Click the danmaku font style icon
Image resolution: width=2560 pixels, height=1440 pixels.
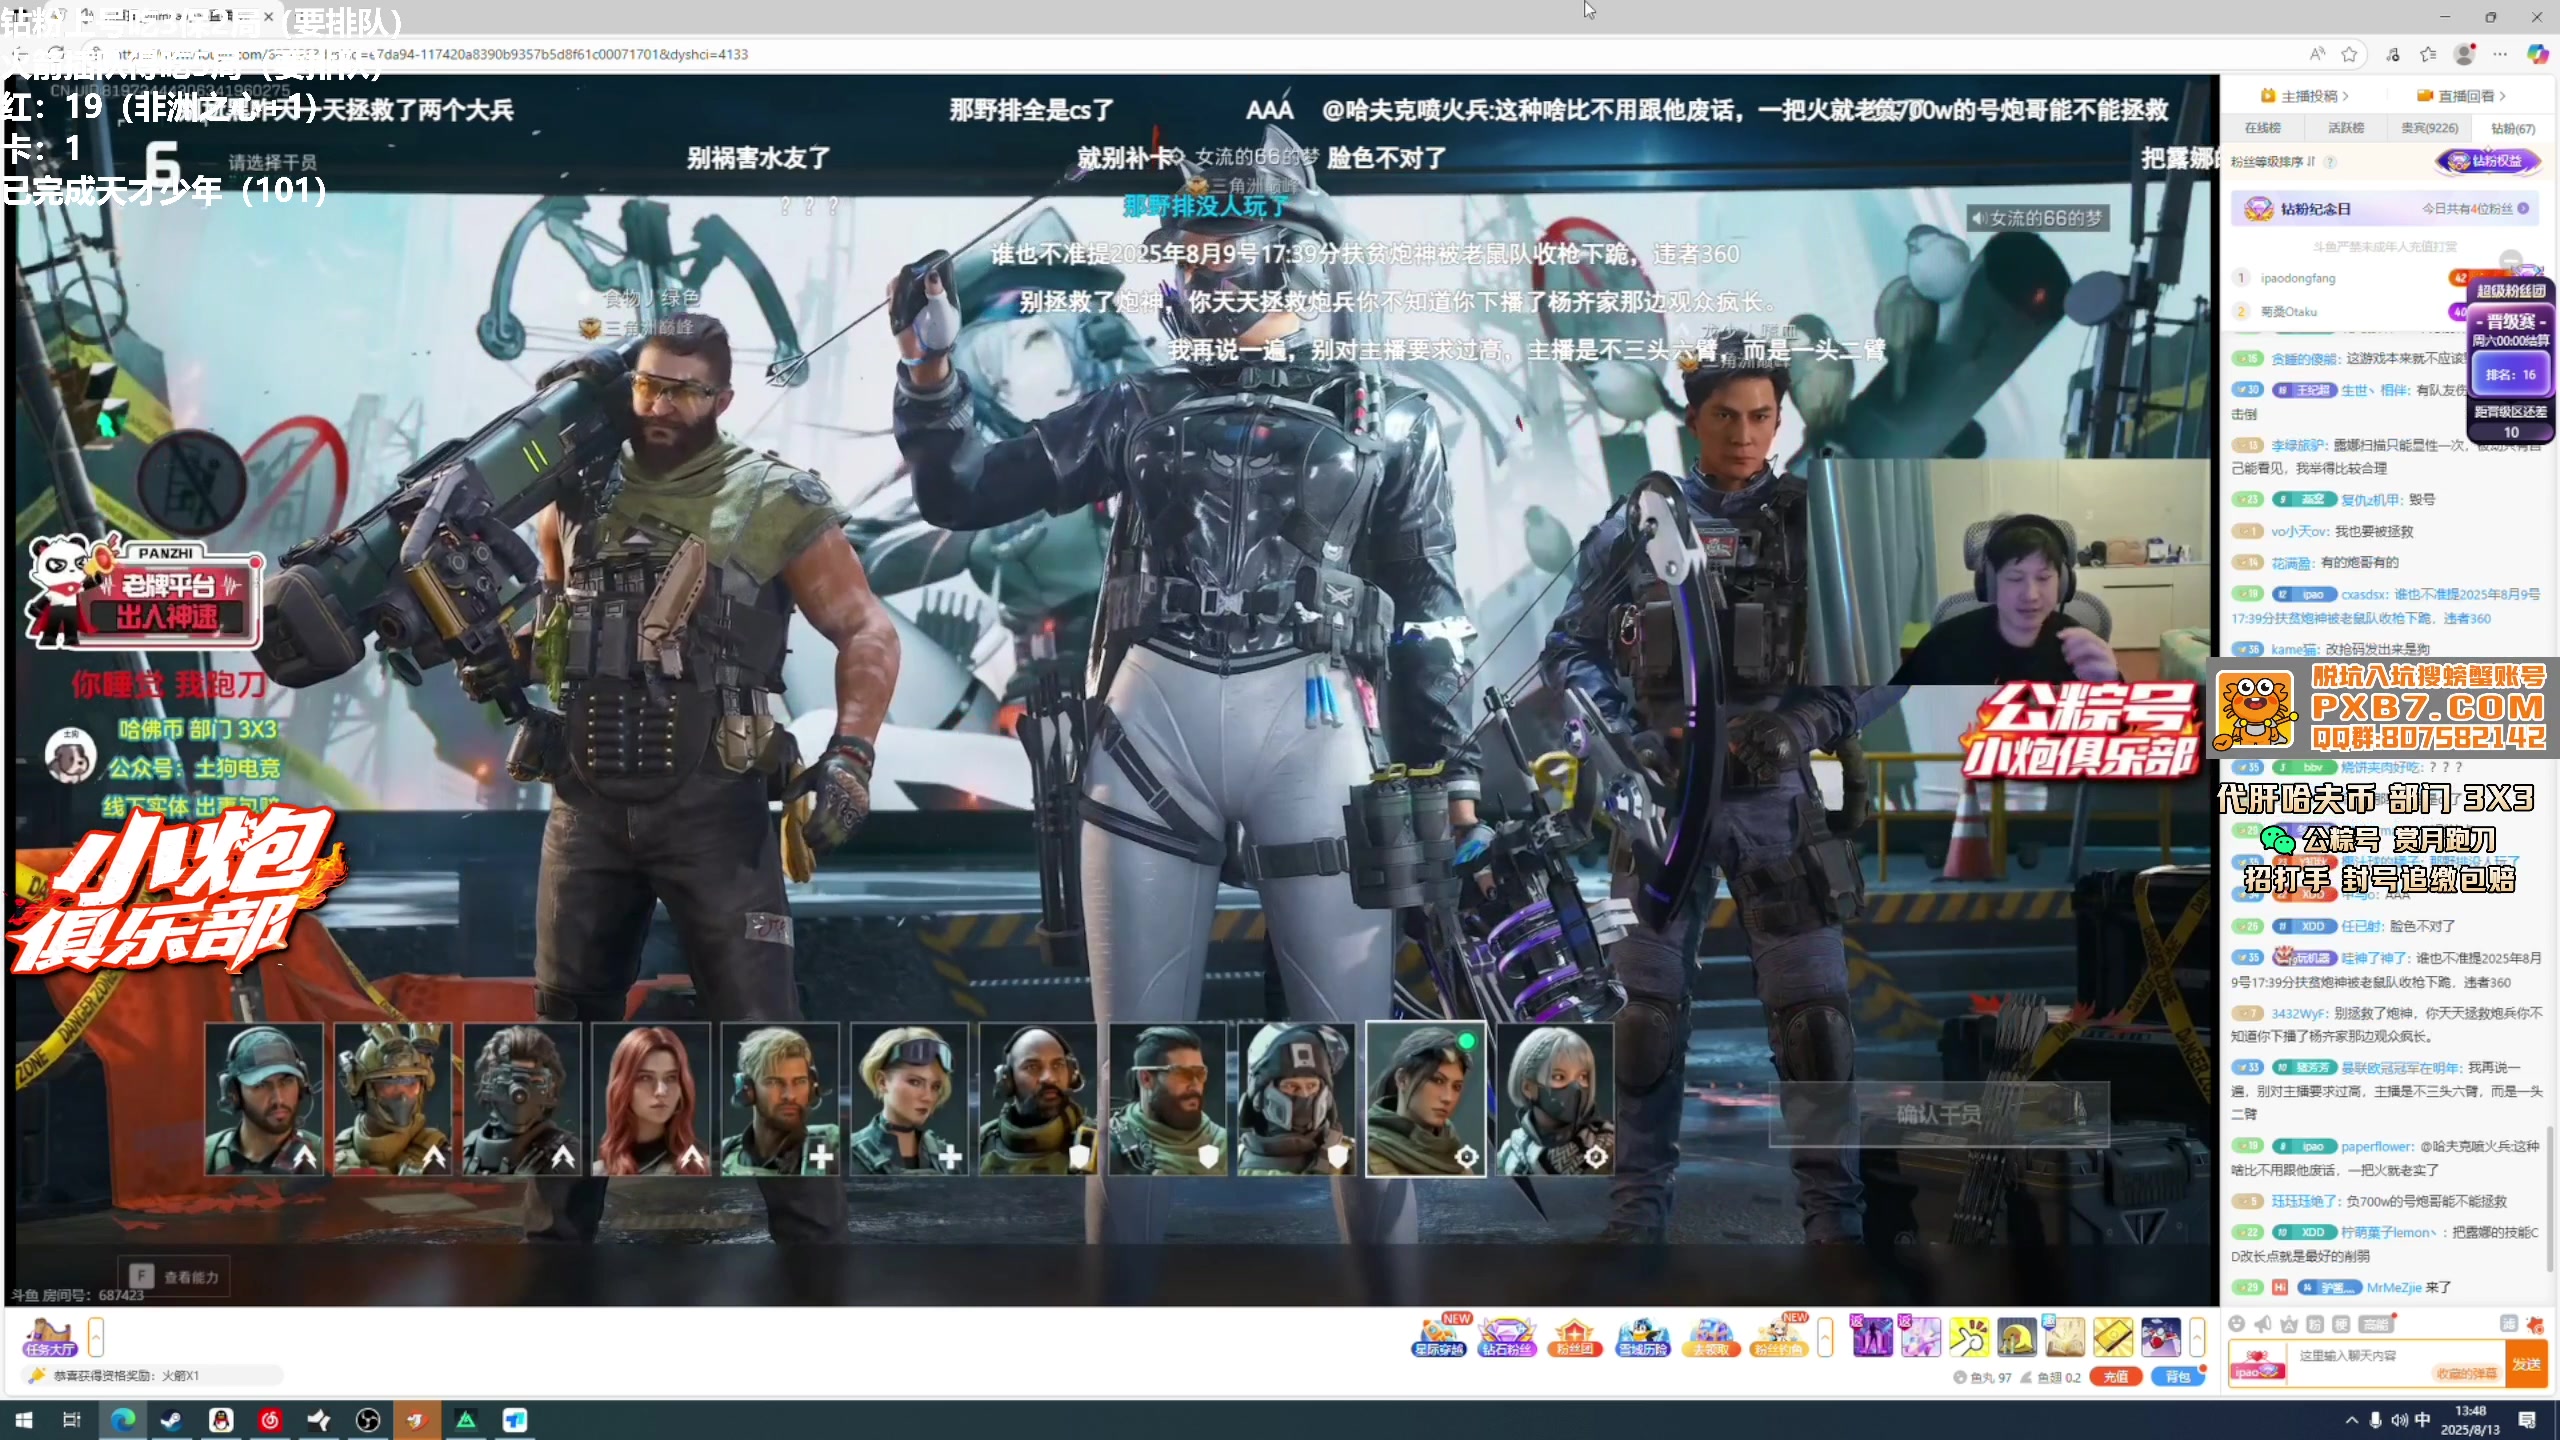click(2290, 1324)
